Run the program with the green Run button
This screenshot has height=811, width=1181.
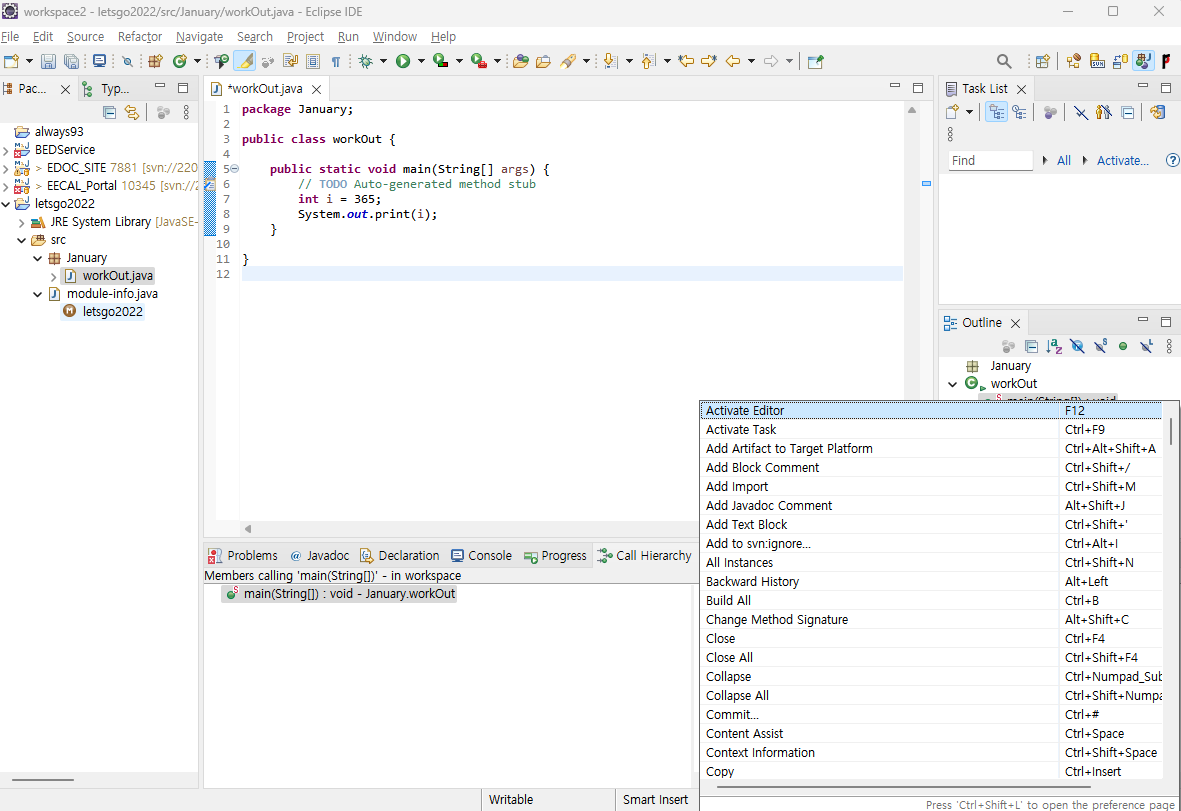(403, 62)
